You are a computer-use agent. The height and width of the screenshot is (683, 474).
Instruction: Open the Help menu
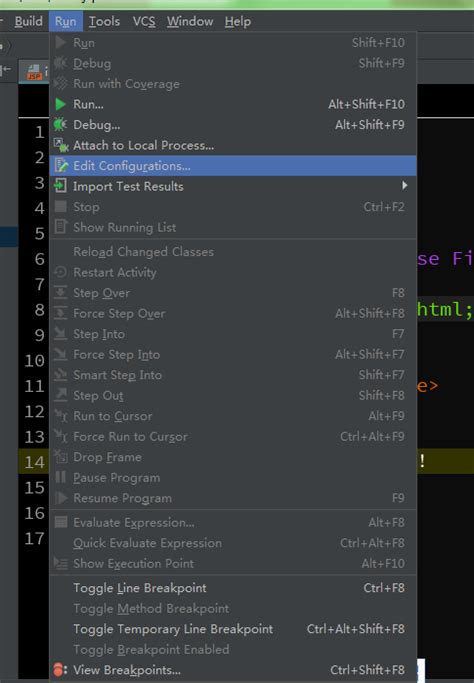(x=237, y=21)
